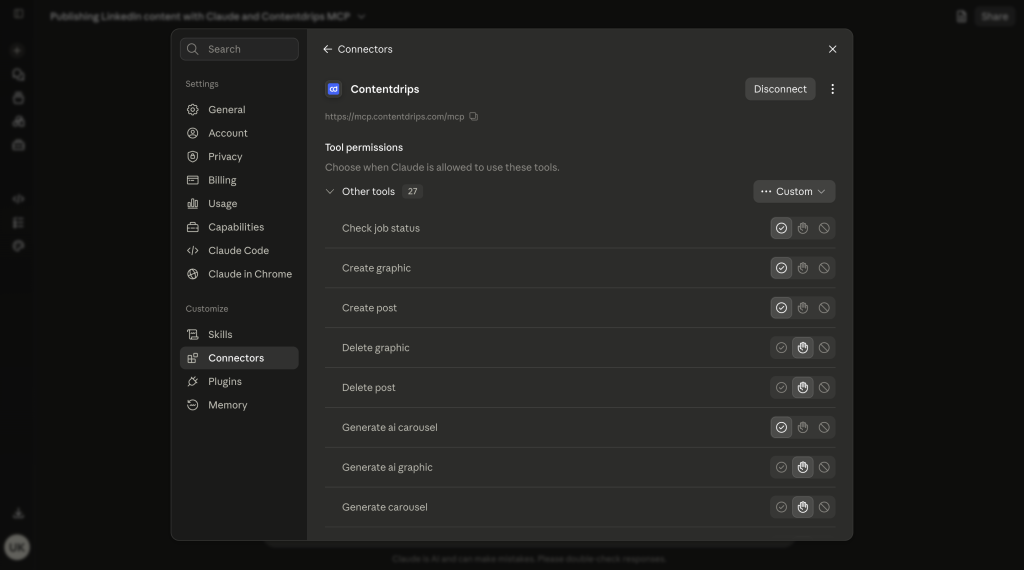Image resolution: width=1024 pixels, height=570 pixels.
Task: Allow Delete graphic without approval
Action: pos(781,347)
